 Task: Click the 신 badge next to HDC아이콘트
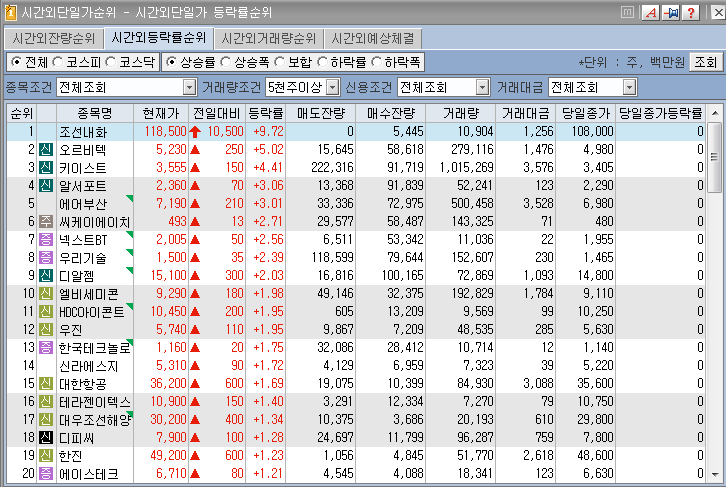coord(45,312)
